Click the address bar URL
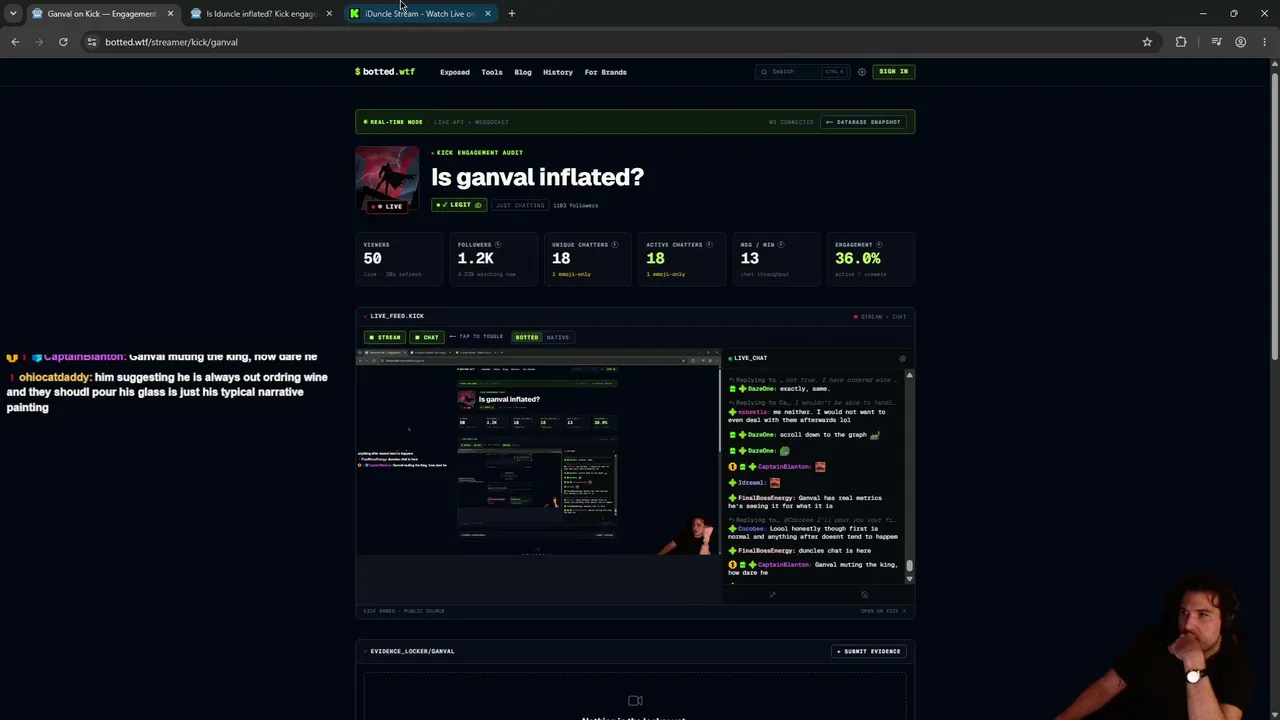 [x=171, y=42]
